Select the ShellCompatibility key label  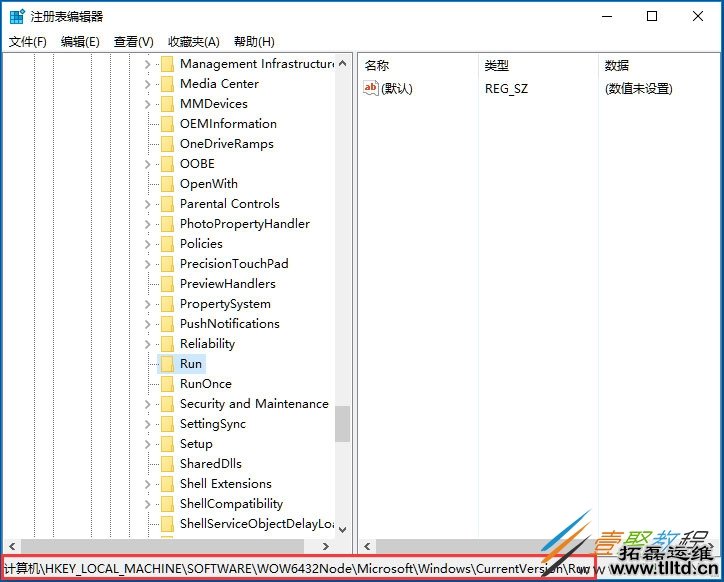pyautogui.click(x=231, y=504)
